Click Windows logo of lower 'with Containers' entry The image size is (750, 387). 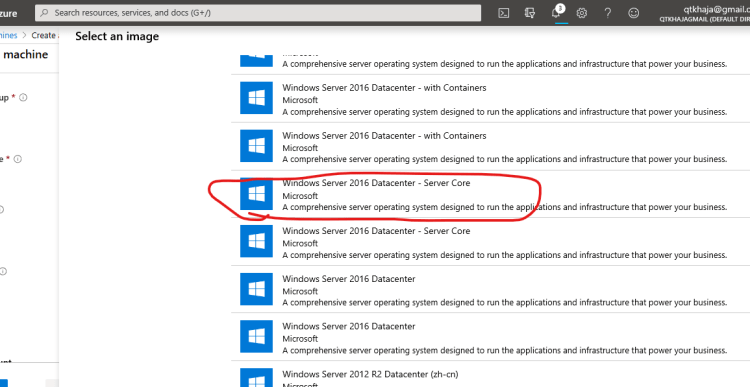click(256, 146)
